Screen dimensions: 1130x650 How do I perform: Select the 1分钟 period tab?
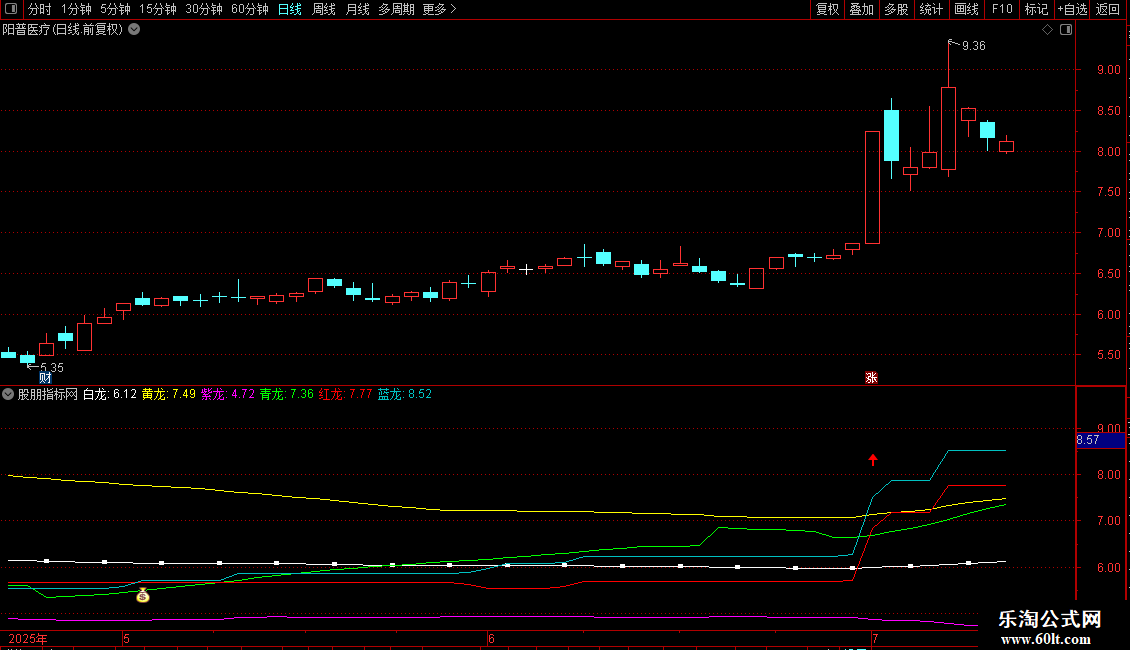[76, 9]
